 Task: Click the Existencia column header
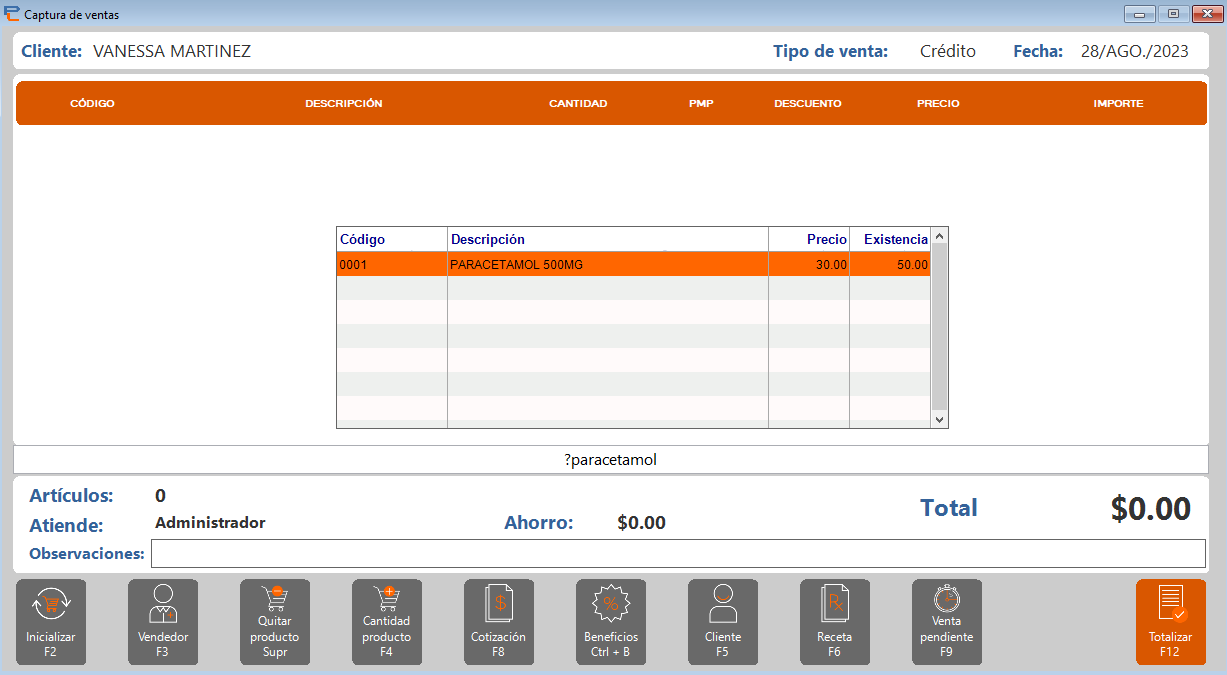pyautogui.click(x=890, y=239)
